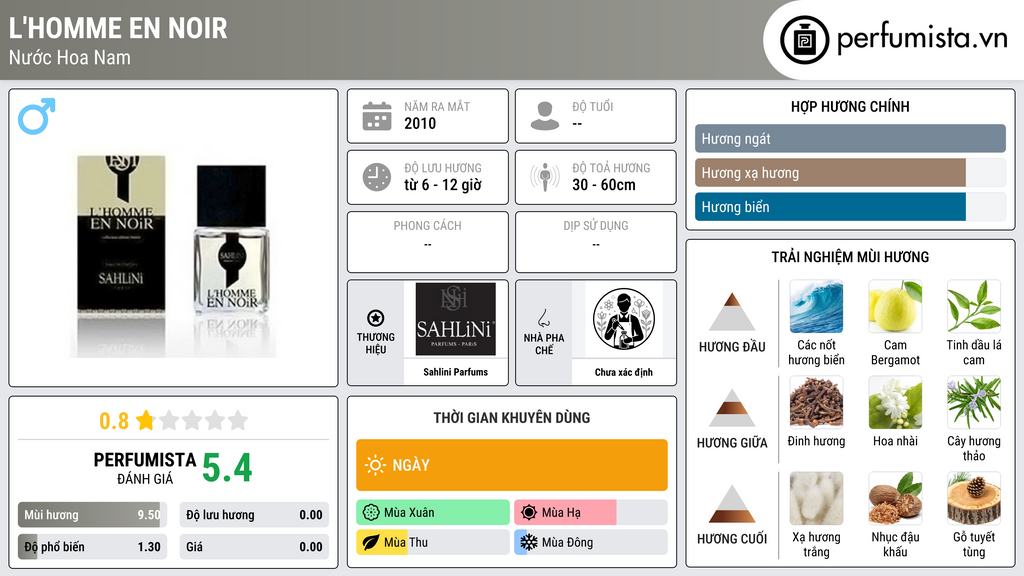This screenshot has width=1024, height=576.
Task: Click the sun icon for Mùa Hạ
Action: 529,513
